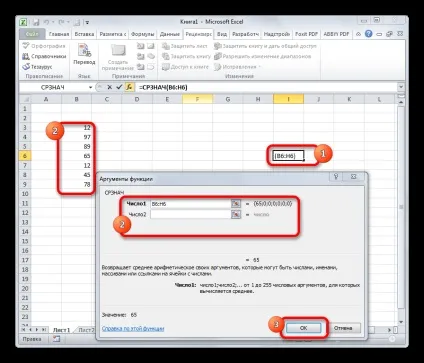Click Защитить лист protect sheet

[x=185, y=46]
